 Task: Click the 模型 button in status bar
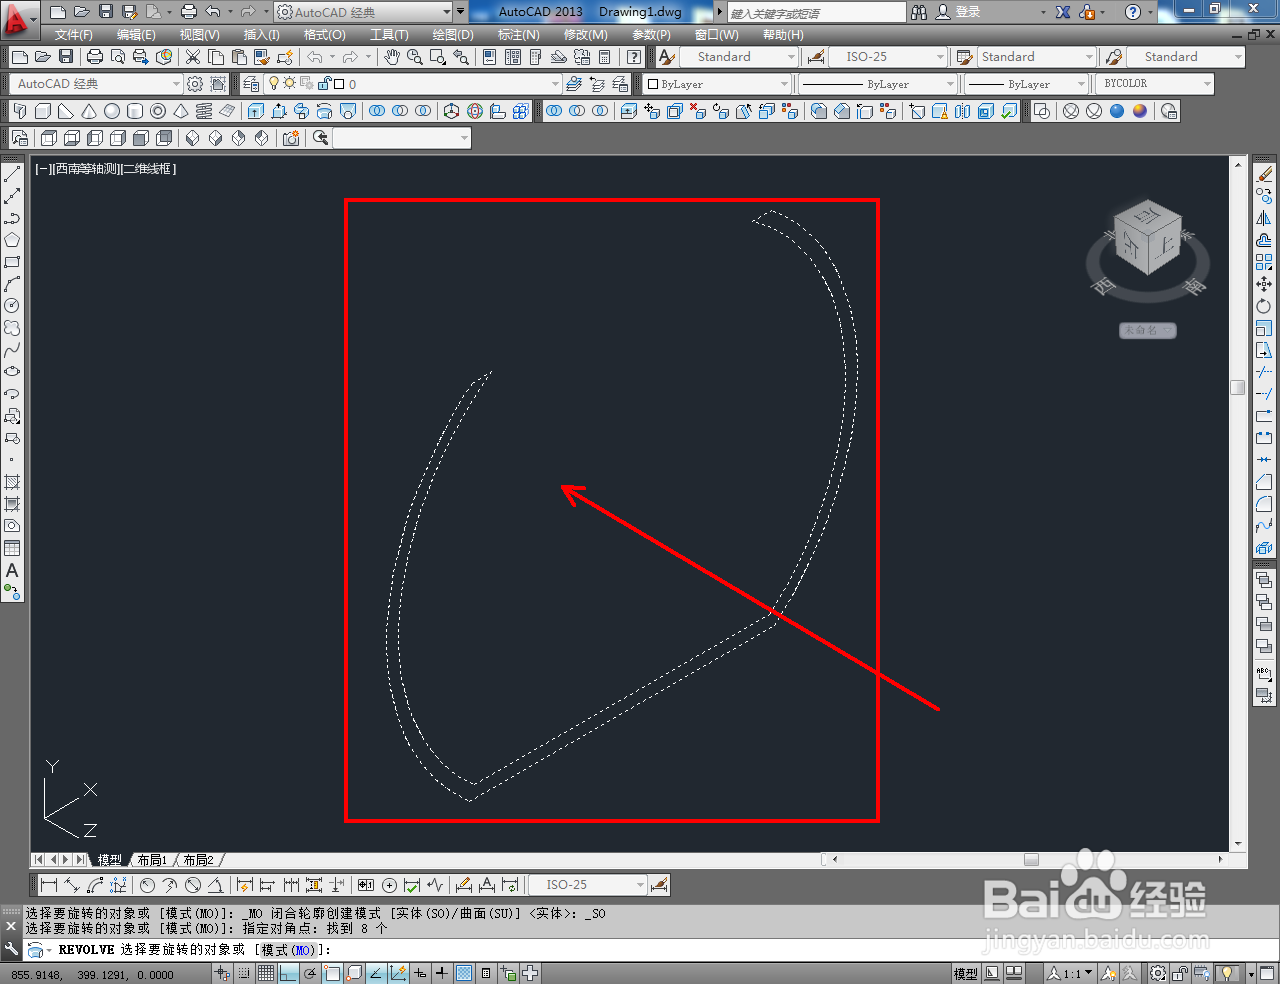[x=966, y=973]
